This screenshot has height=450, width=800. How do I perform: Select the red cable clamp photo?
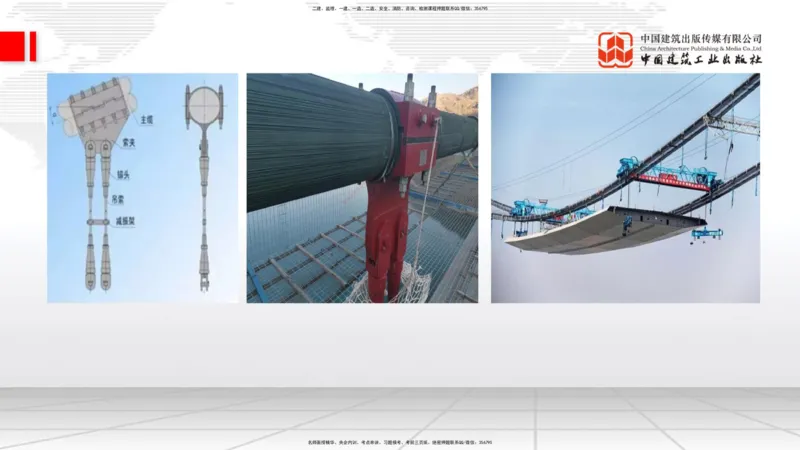pyautogui.click(x=362, y=188)
